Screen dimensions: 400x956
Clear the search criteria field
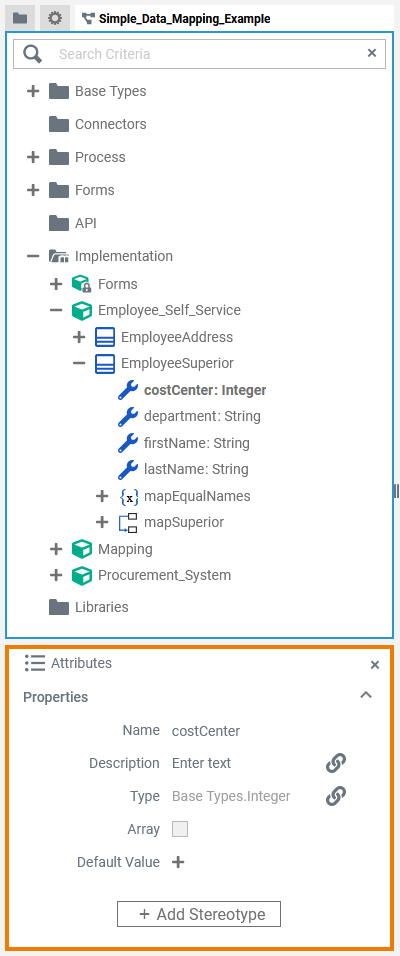[x=372, y=53]
